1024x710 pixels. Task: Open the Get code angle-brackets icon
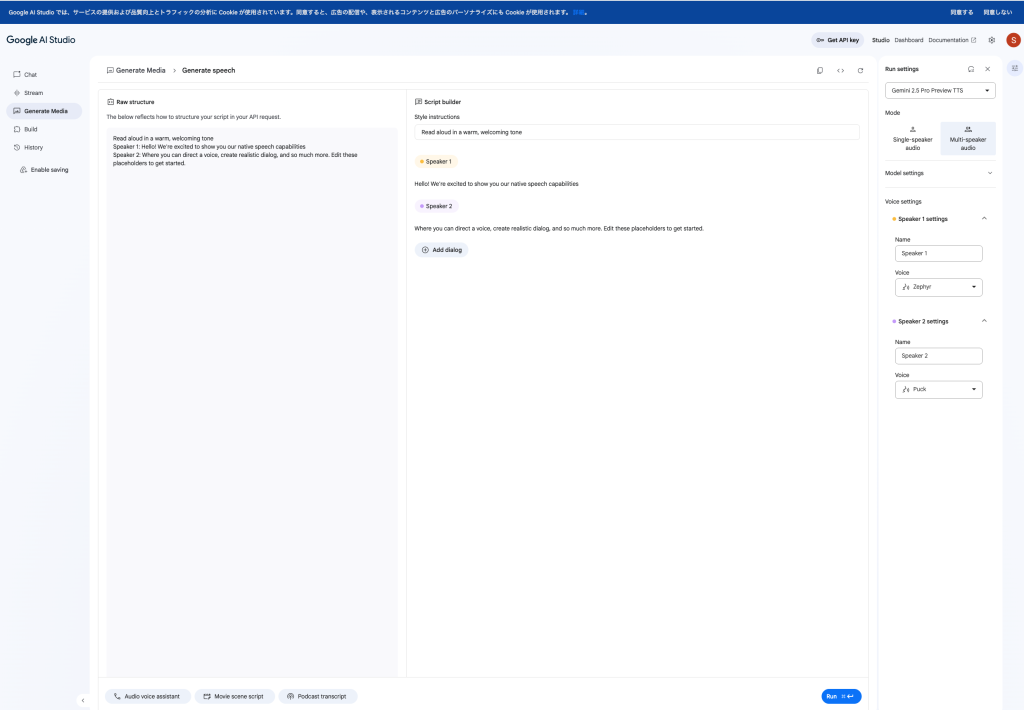click(x=840, y=71)
